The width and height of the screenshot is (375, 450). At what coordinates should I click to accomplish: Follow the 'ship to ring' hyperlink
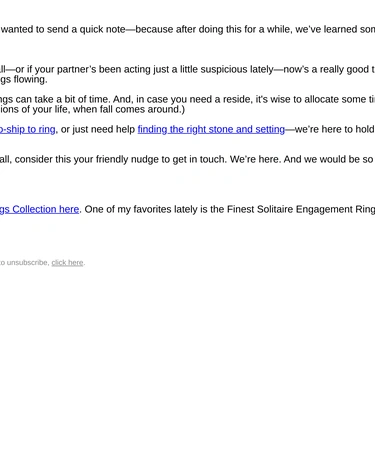pos(28,129)
